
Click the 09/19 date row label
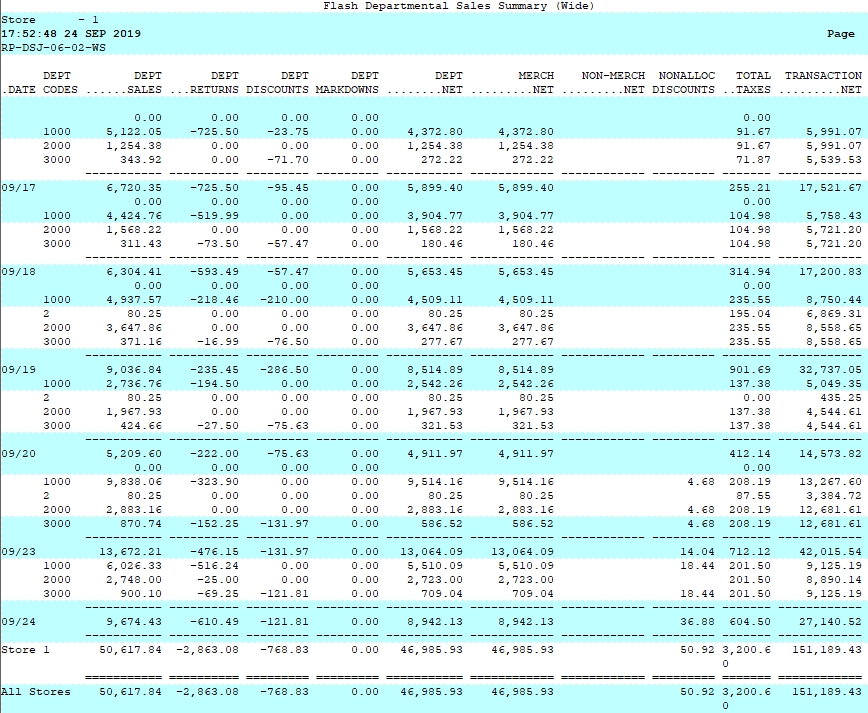pyautogui.click(x=17, y=369)
